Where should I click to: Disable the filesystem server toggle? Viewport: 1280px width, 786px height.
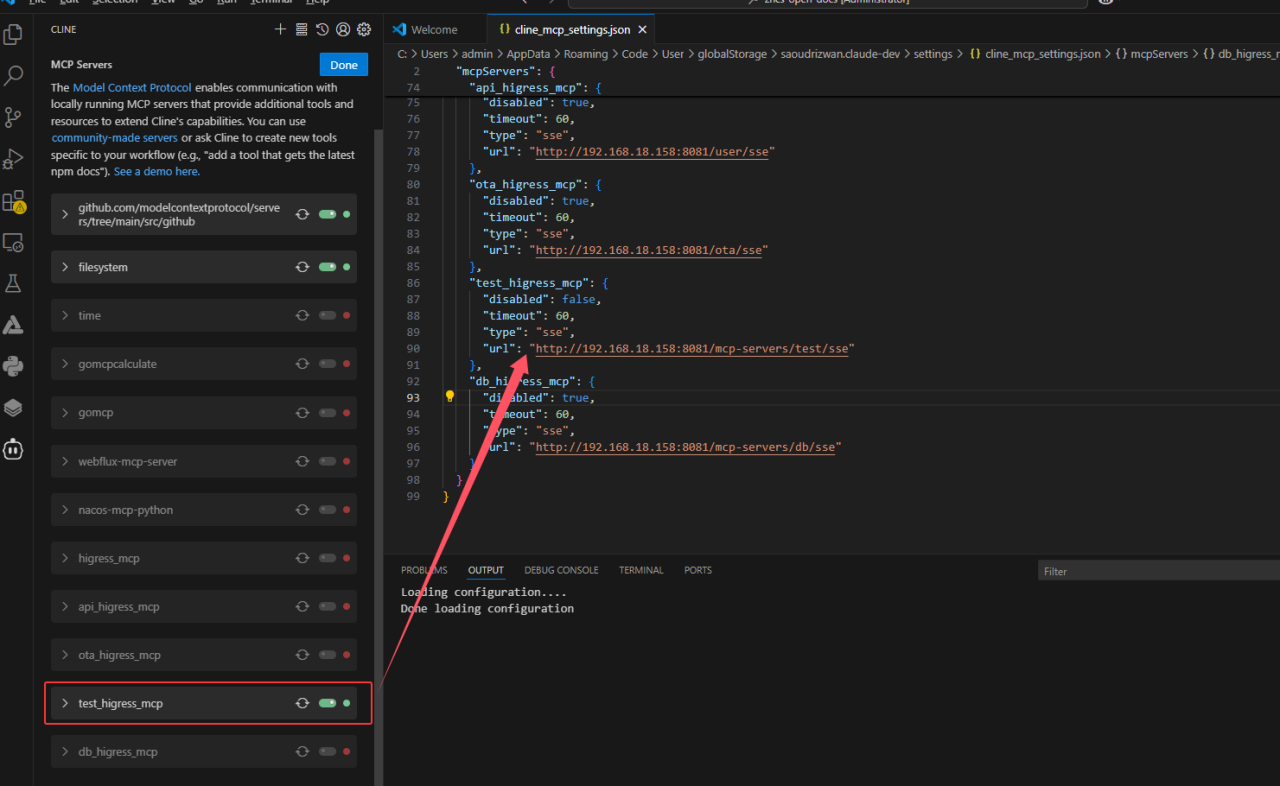click(x=327, y=267)
